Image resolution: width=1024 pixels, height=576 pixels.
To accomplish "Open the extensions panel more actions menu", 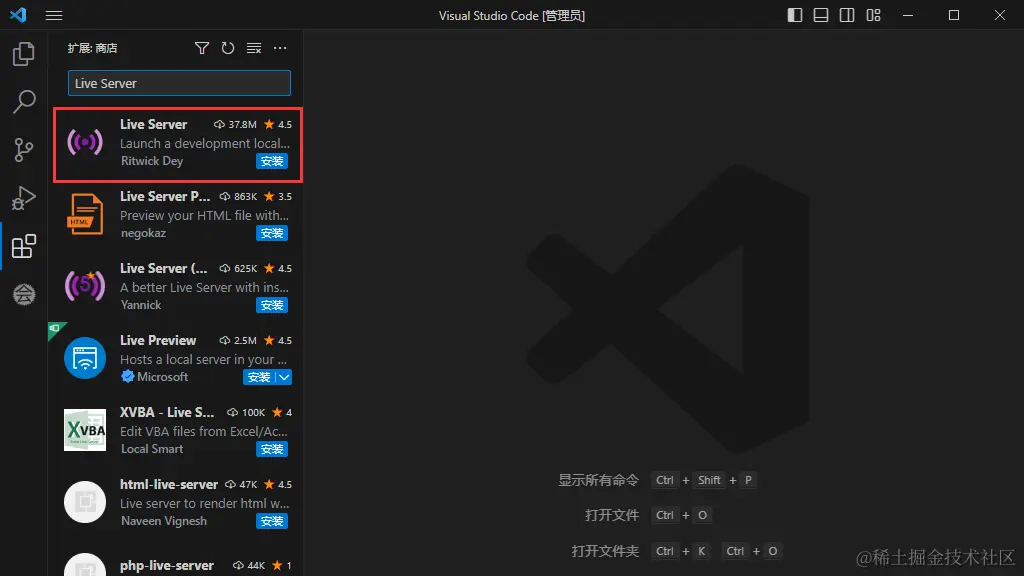I will tap(280, 48).
